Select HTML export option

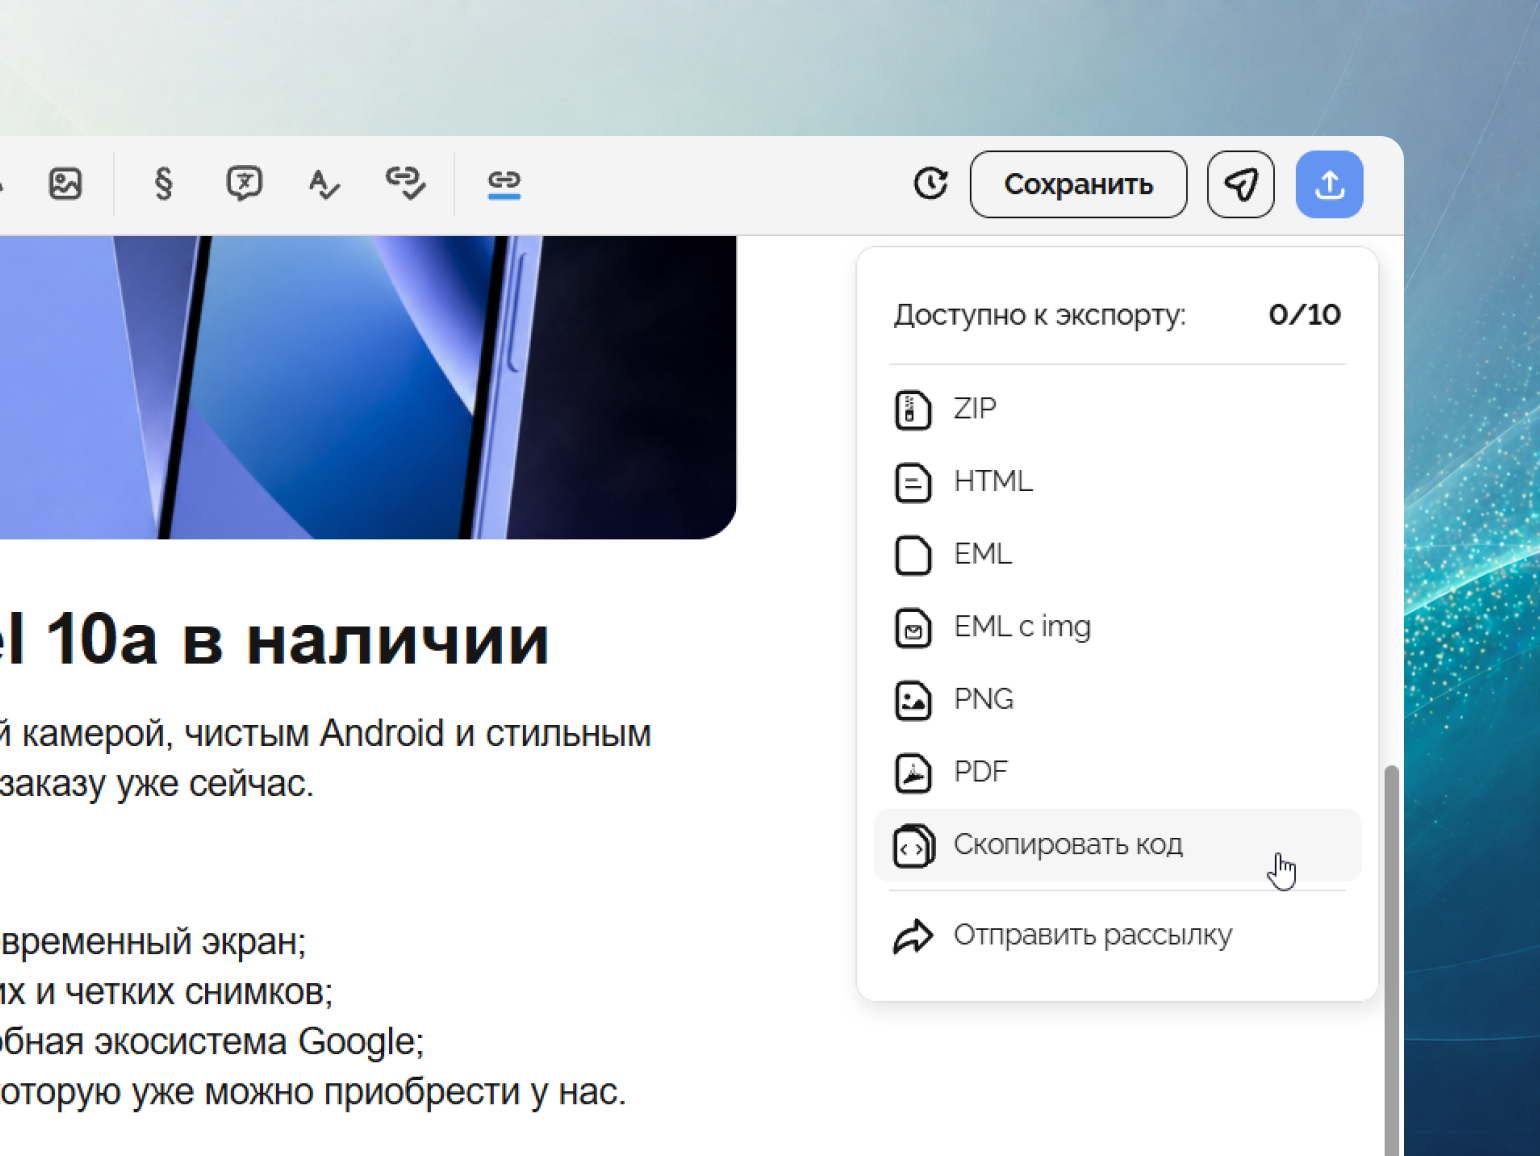[1117, 482]
